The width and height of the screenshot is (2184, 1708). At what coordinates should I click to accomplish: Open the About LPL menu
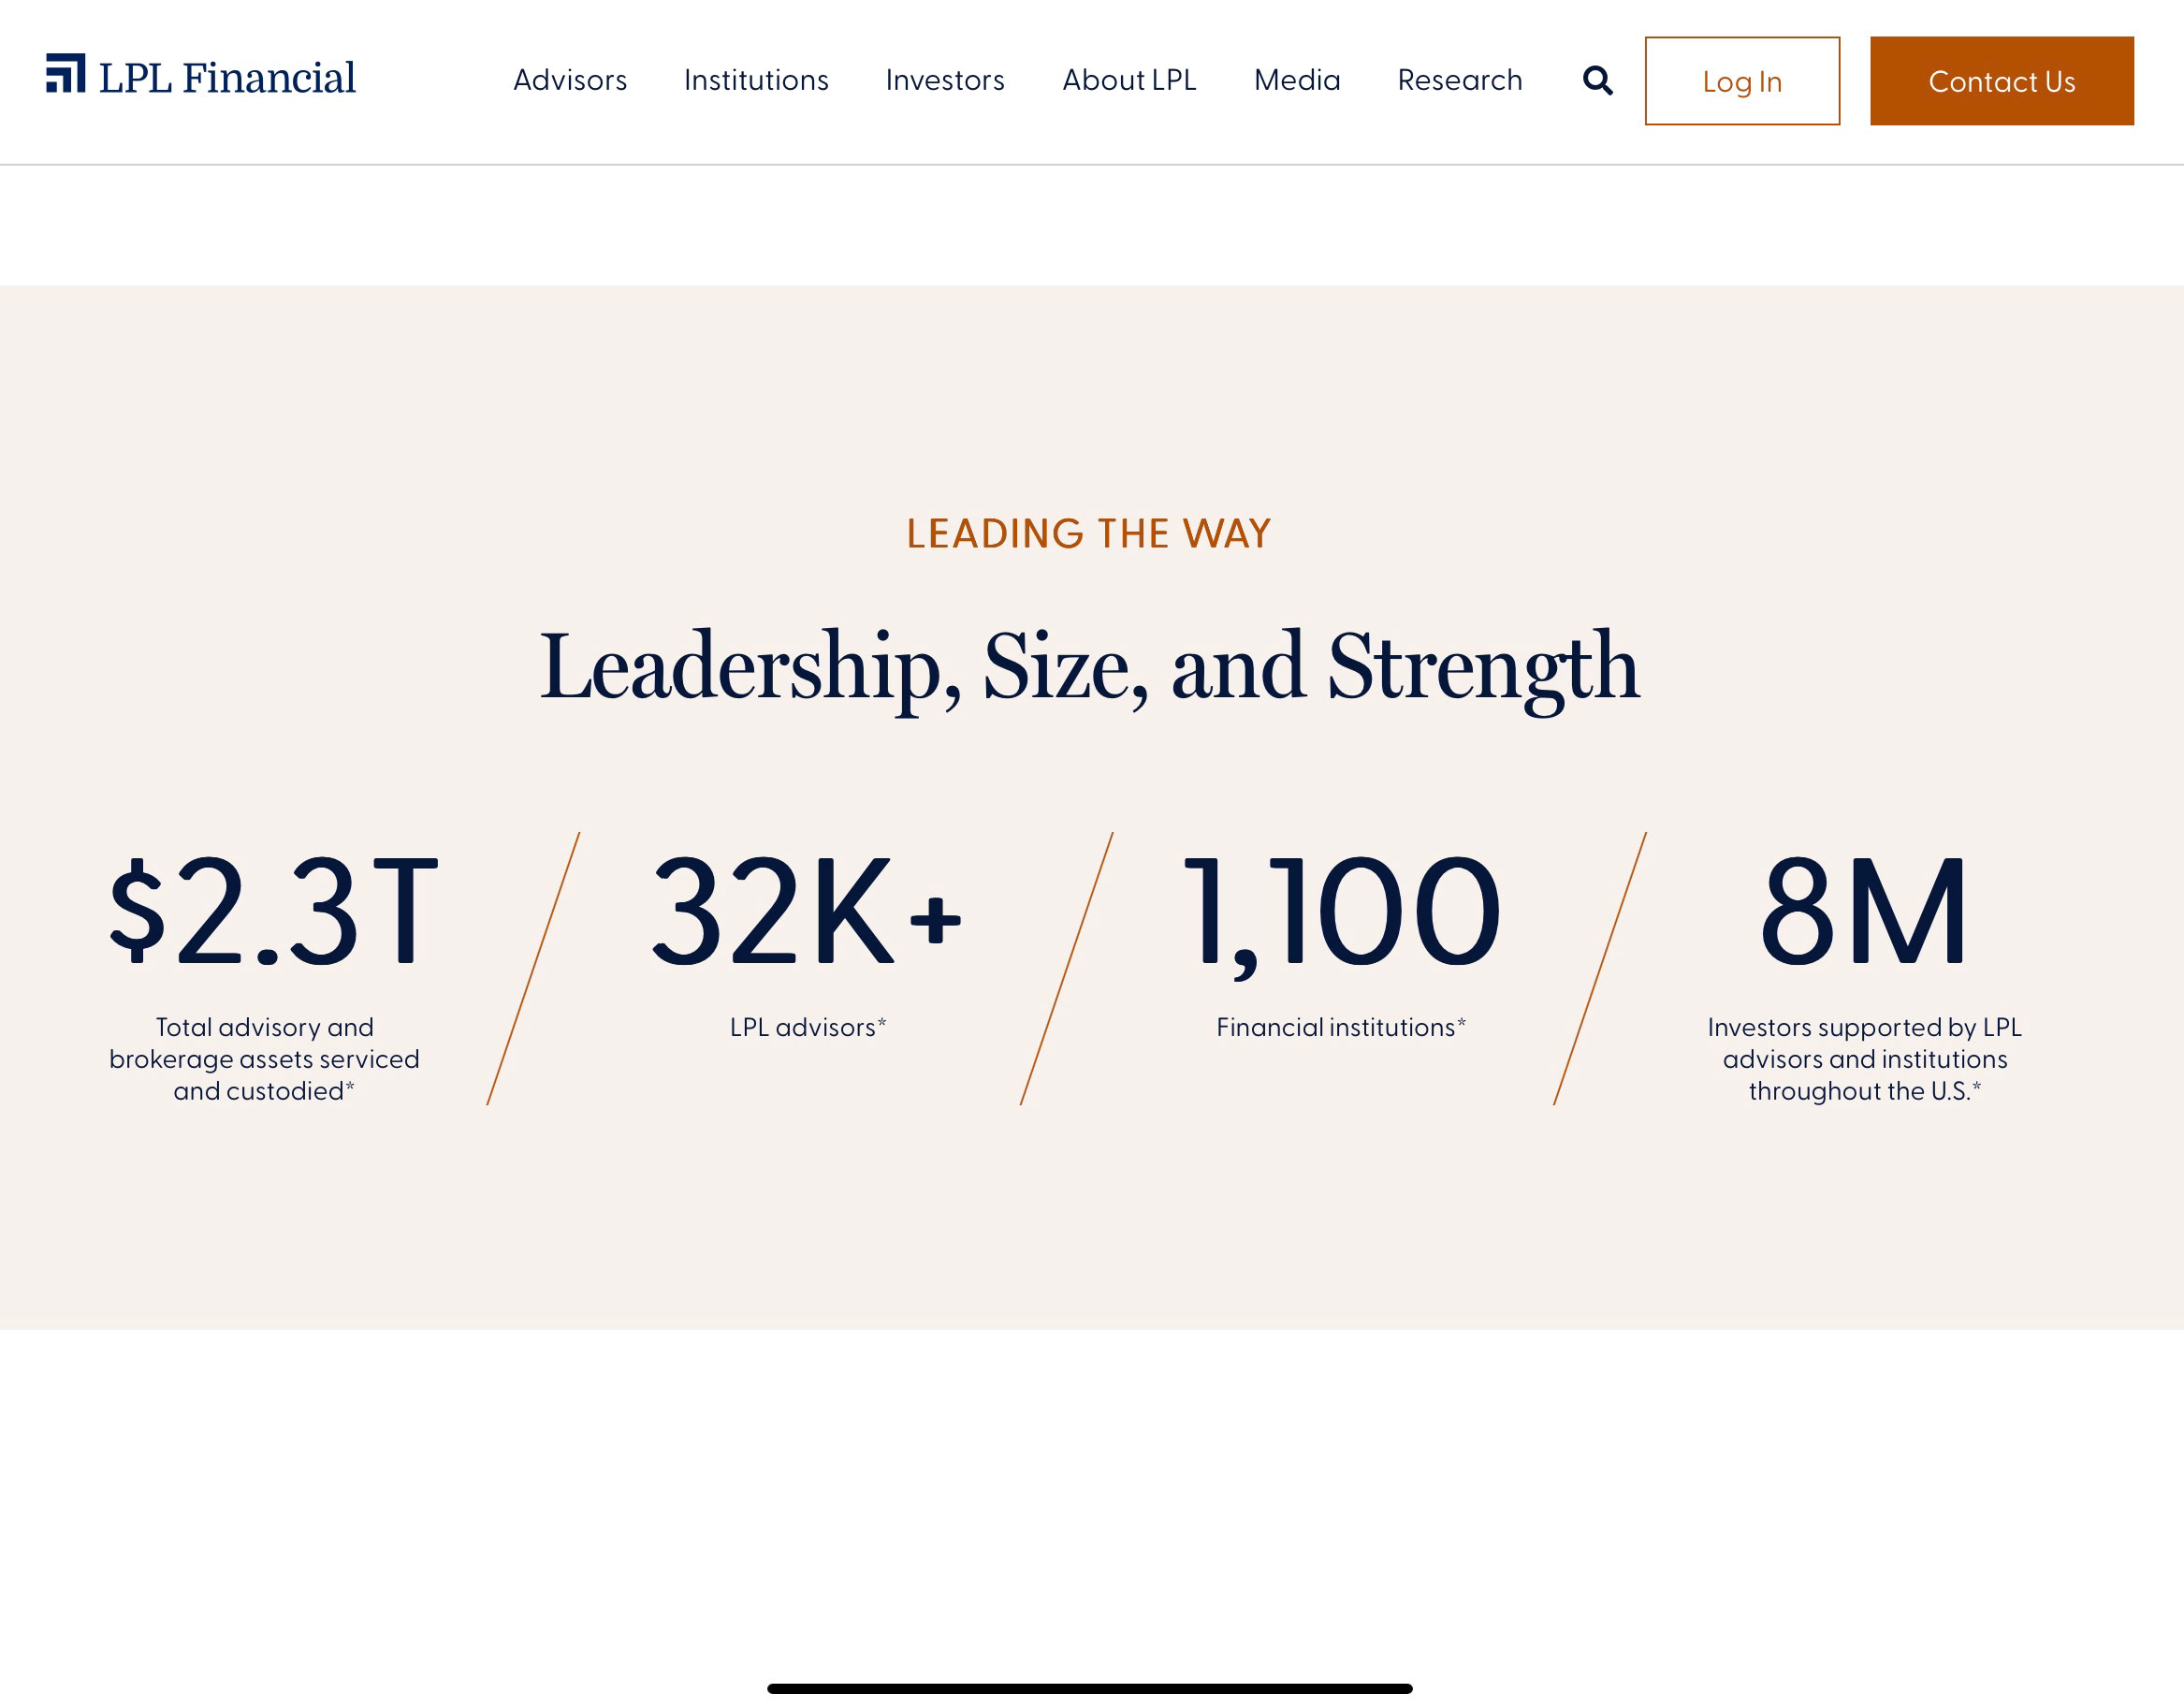tap(1129, 80)
